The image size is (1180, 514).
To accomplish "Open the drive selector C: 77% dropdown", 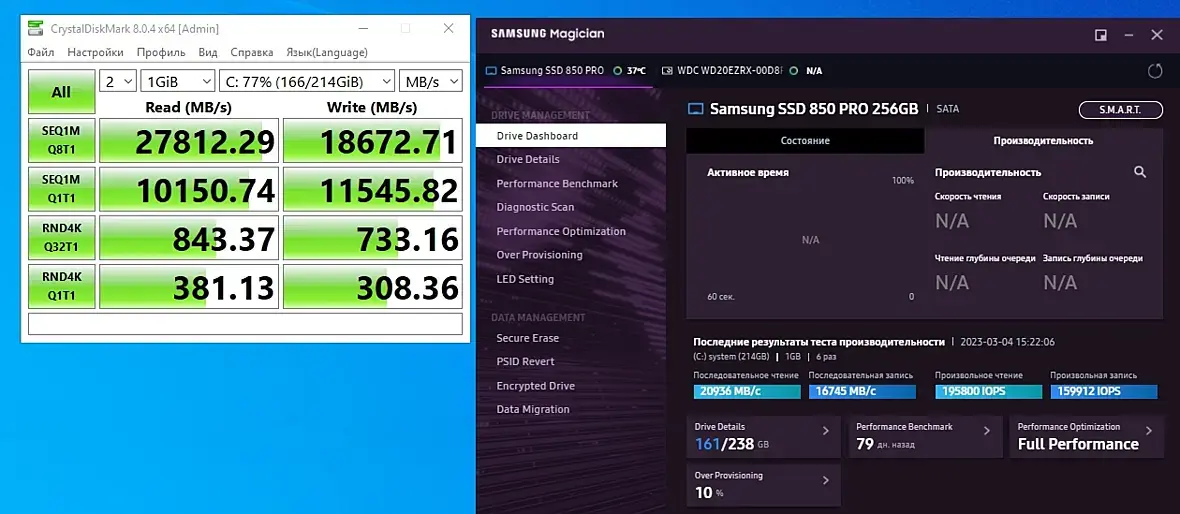I will pos(306,81).
